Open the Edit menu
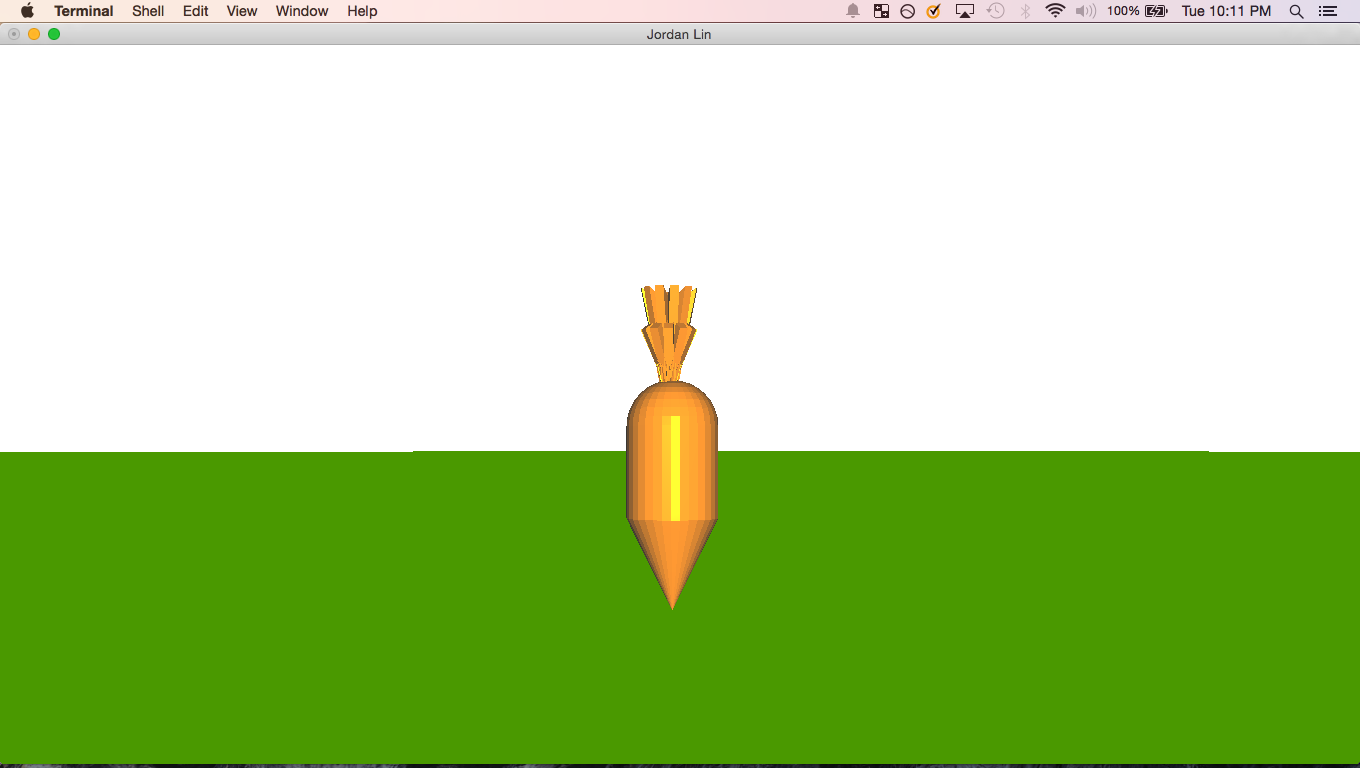 pos(195,11)
